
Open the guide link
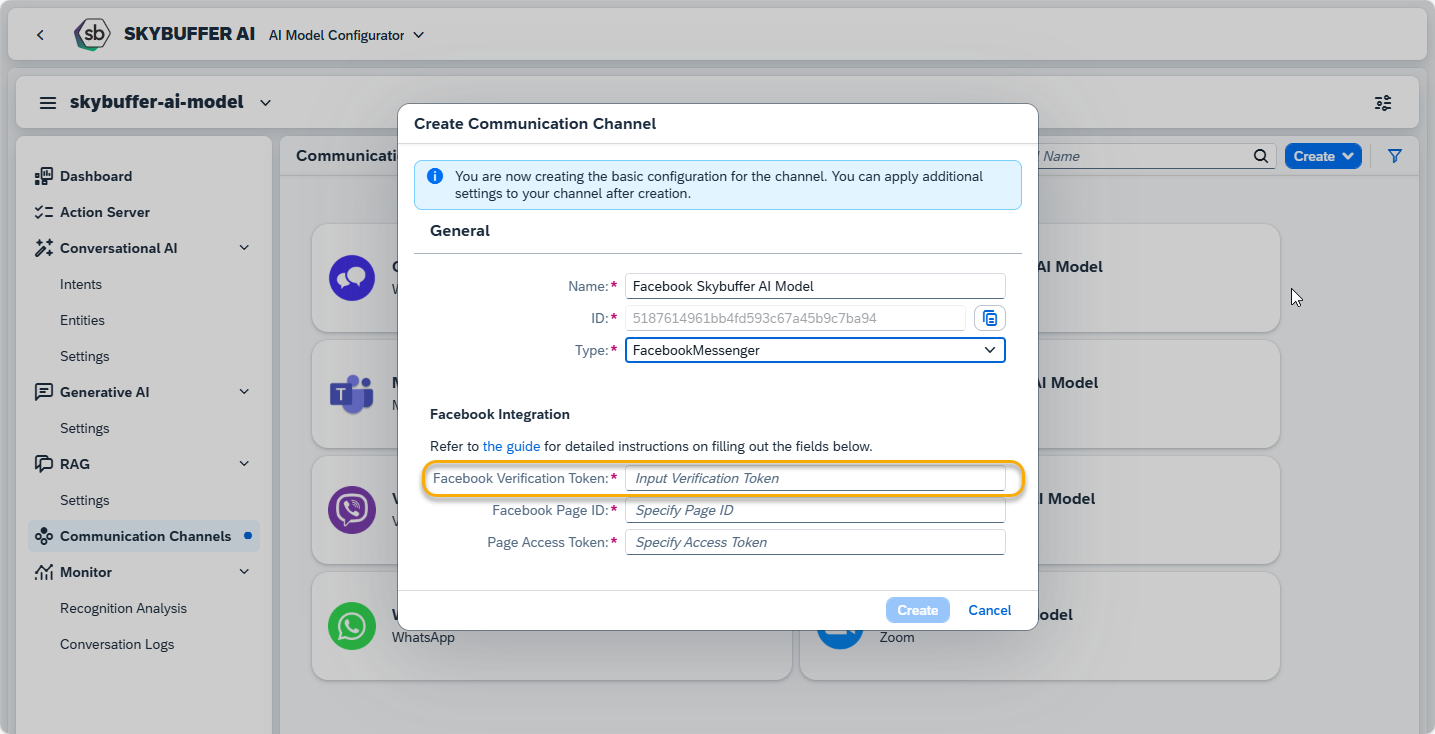point(511,446)
